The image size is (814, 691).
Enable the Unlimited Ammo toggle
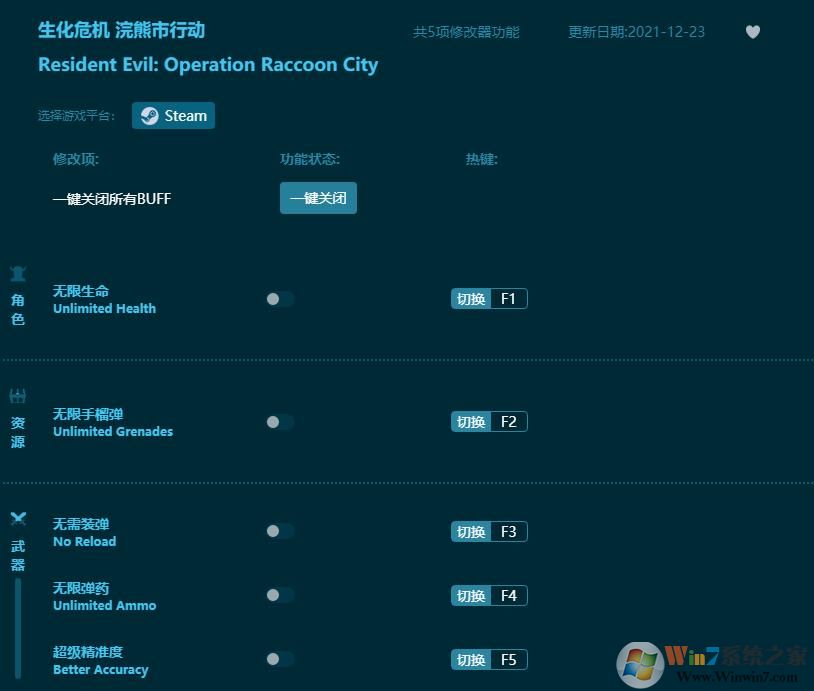pos(280,595)
